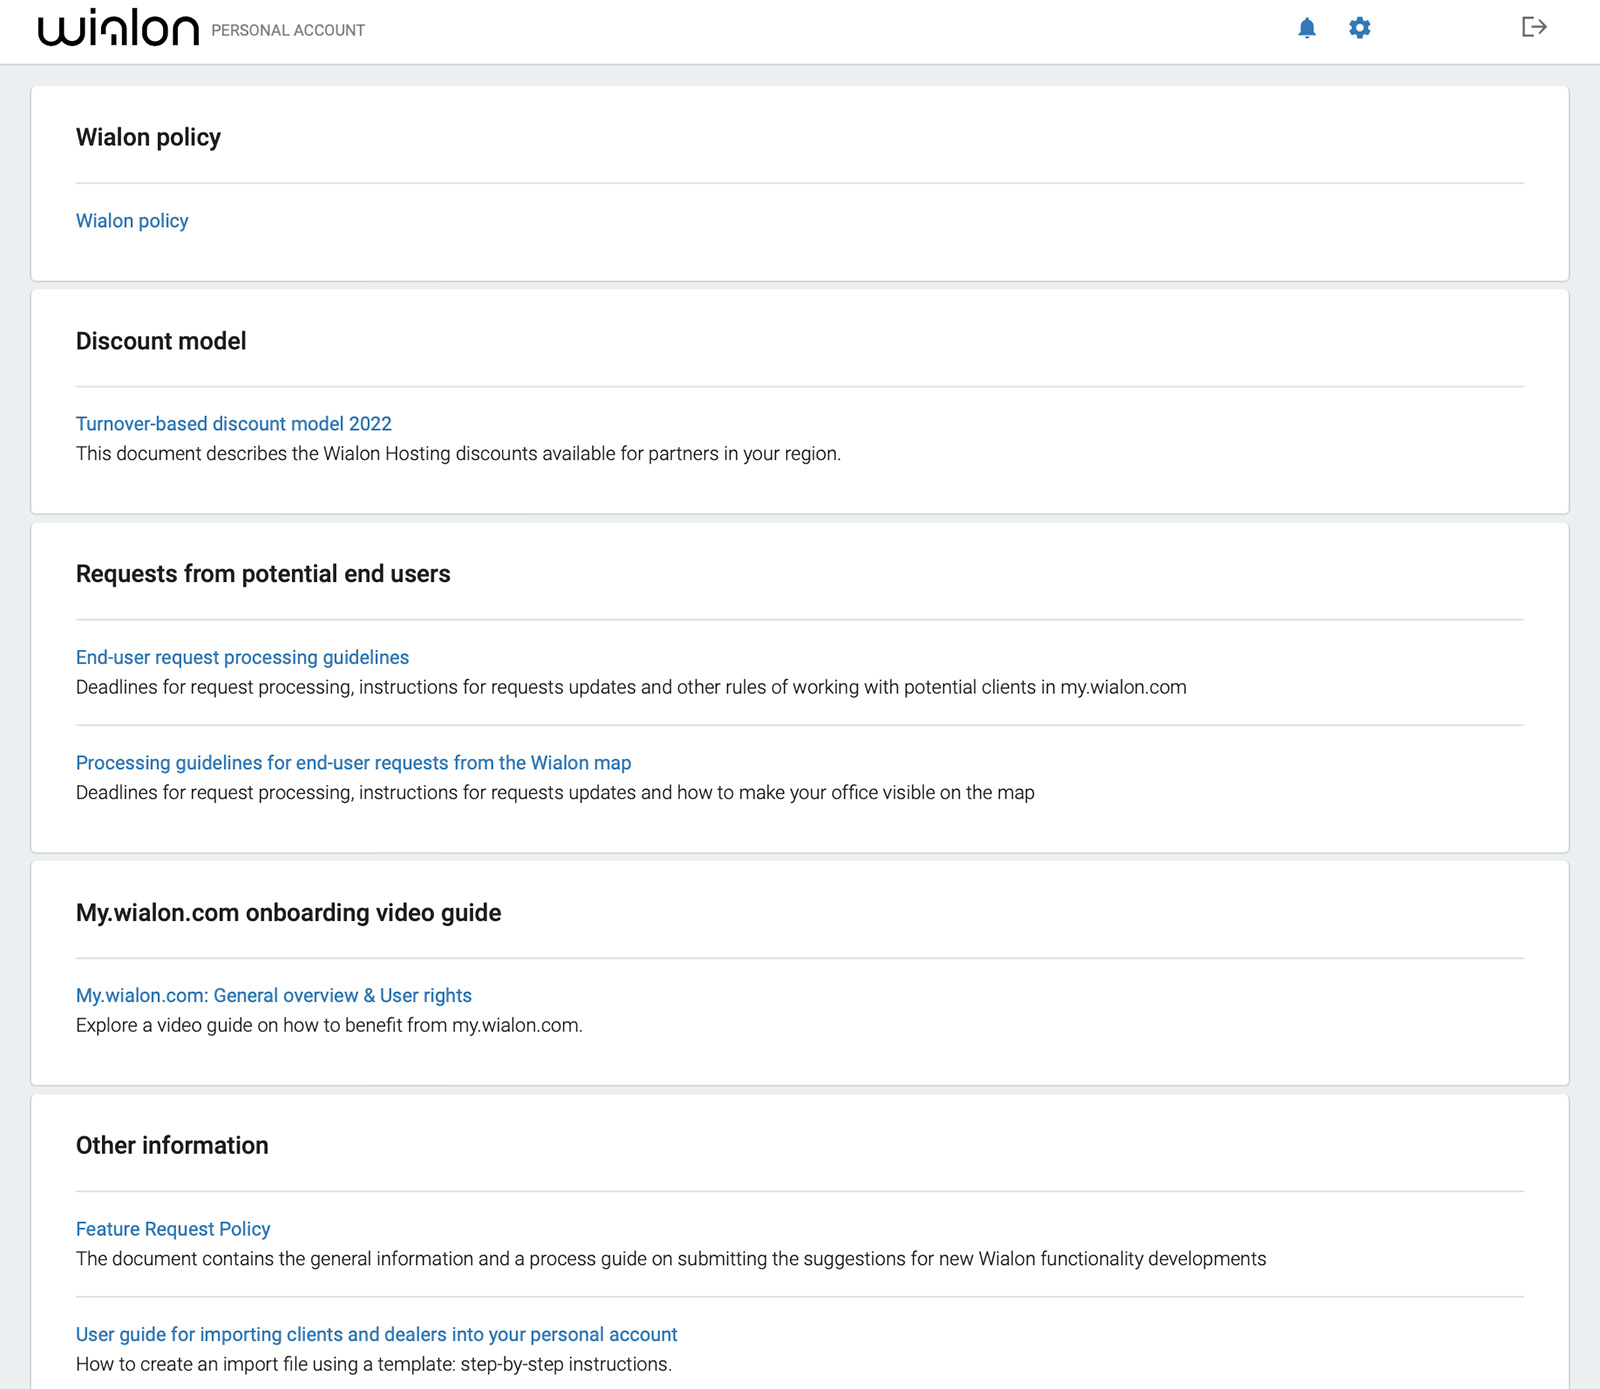
Task: Click the discount model description text
Action: (458, 454)
